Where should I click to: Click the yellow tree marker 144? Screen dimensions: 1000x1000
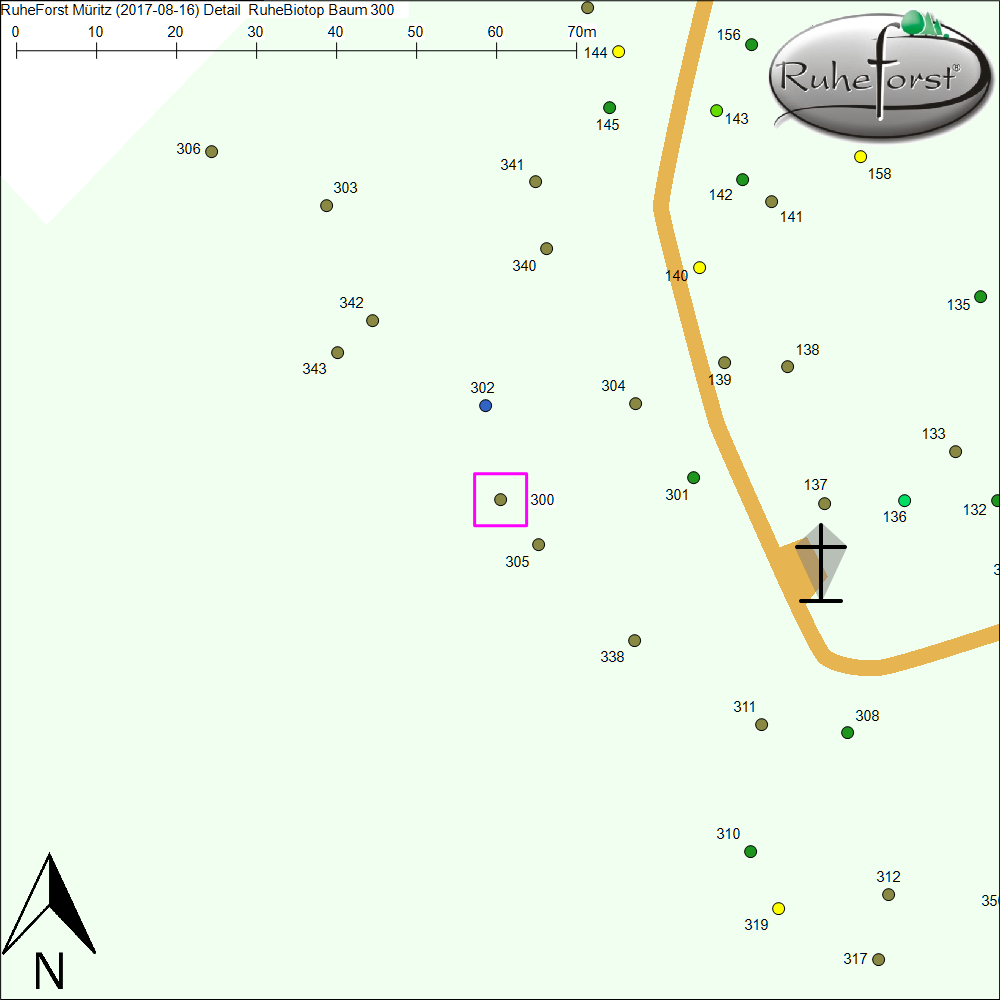click(618, 52)
